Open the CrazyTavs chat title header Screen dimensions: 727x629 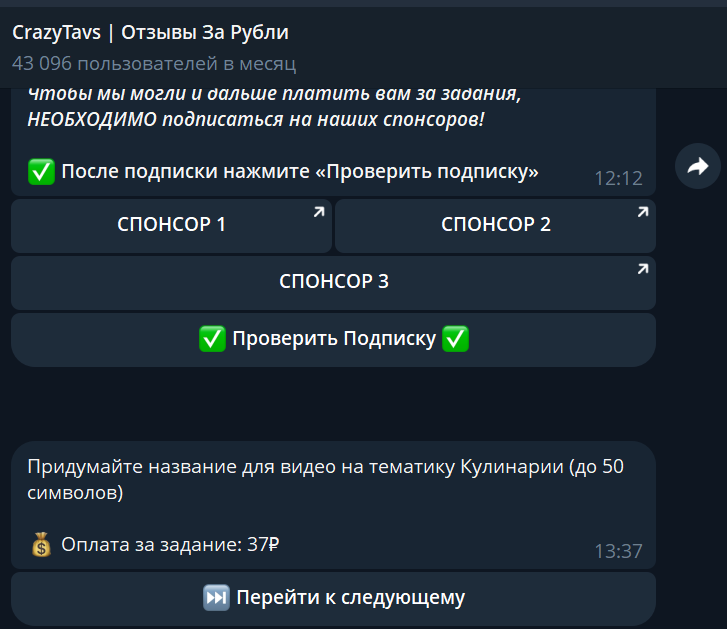150,33
